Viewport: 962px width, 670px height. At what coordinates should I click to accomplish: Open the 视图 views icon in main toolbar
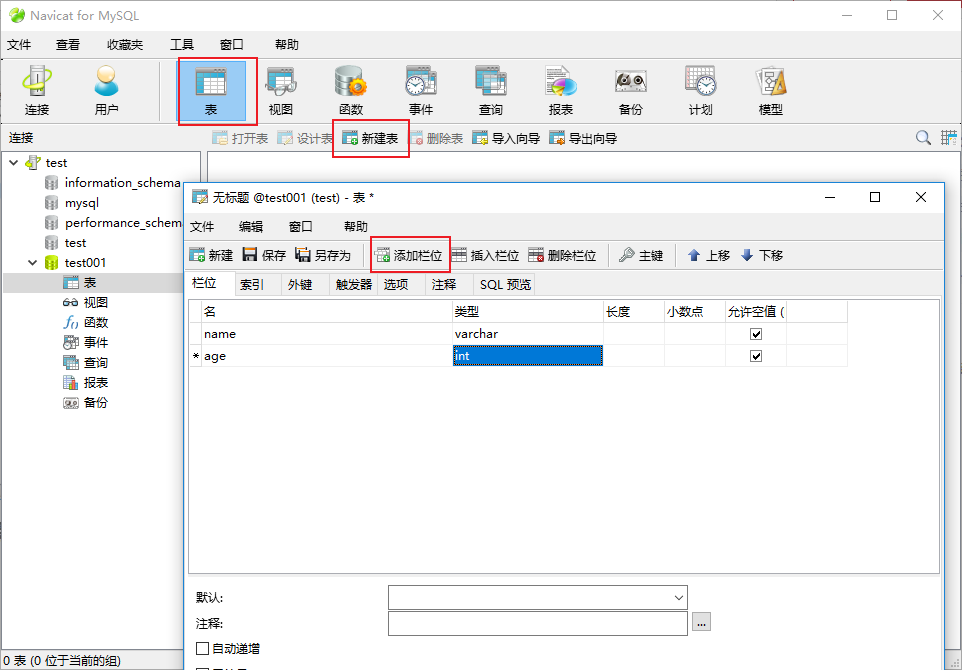(281, 91)
